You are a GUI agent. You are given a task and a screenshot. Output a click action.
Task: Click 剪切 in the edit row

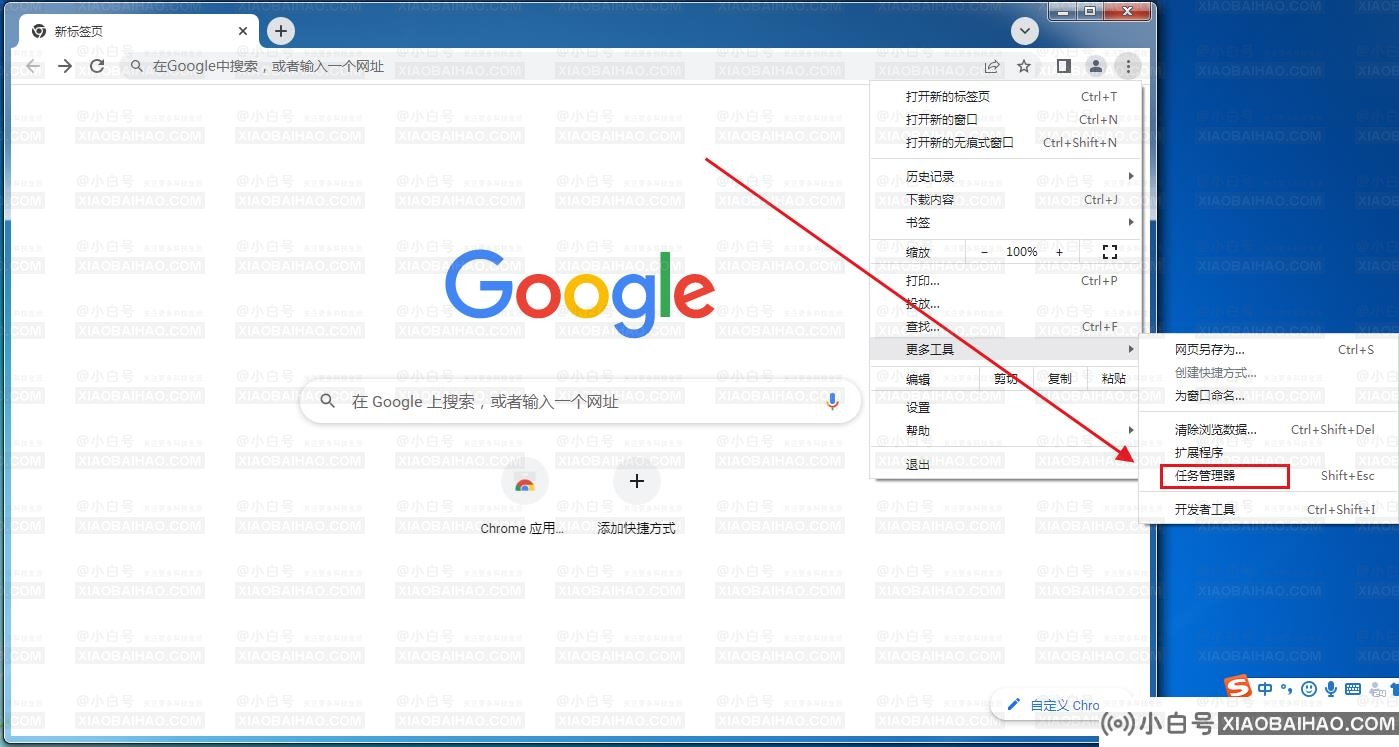[x=1006, y=379]
